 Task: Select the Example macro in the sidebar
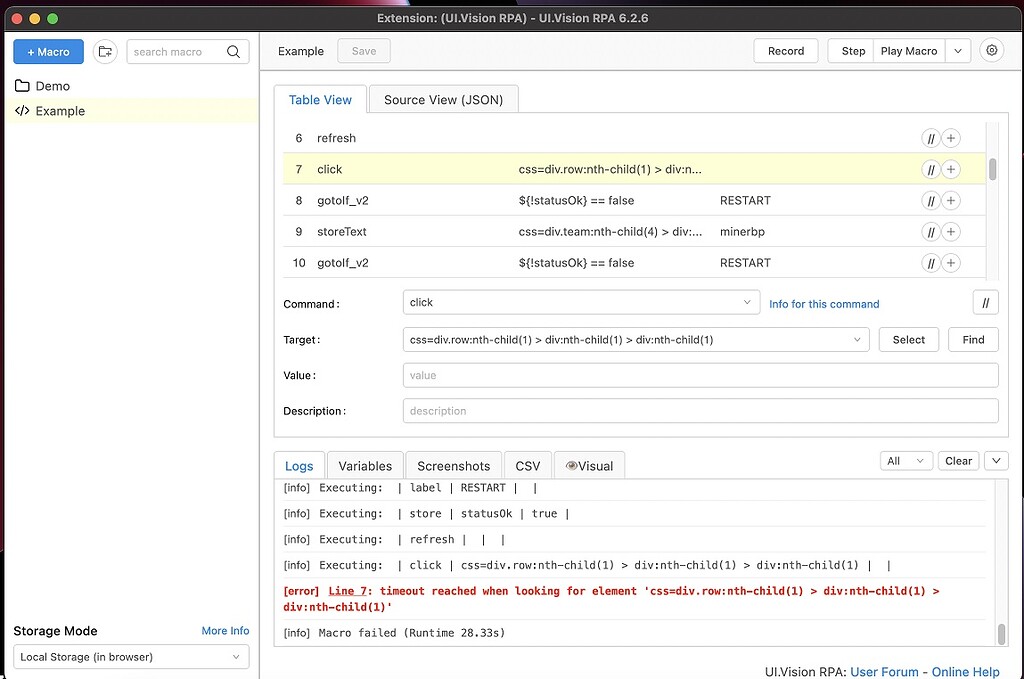(58, 111)
